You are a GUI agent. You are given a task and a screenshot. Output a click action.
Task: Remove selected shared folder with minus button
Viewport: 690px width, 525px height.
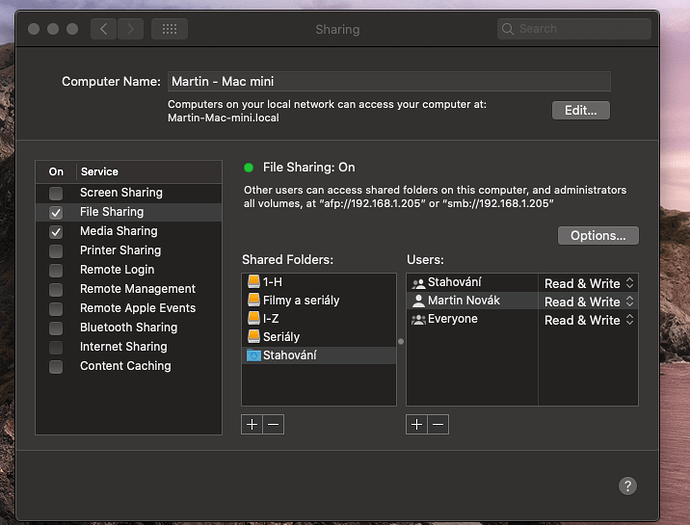coord(273,424)
